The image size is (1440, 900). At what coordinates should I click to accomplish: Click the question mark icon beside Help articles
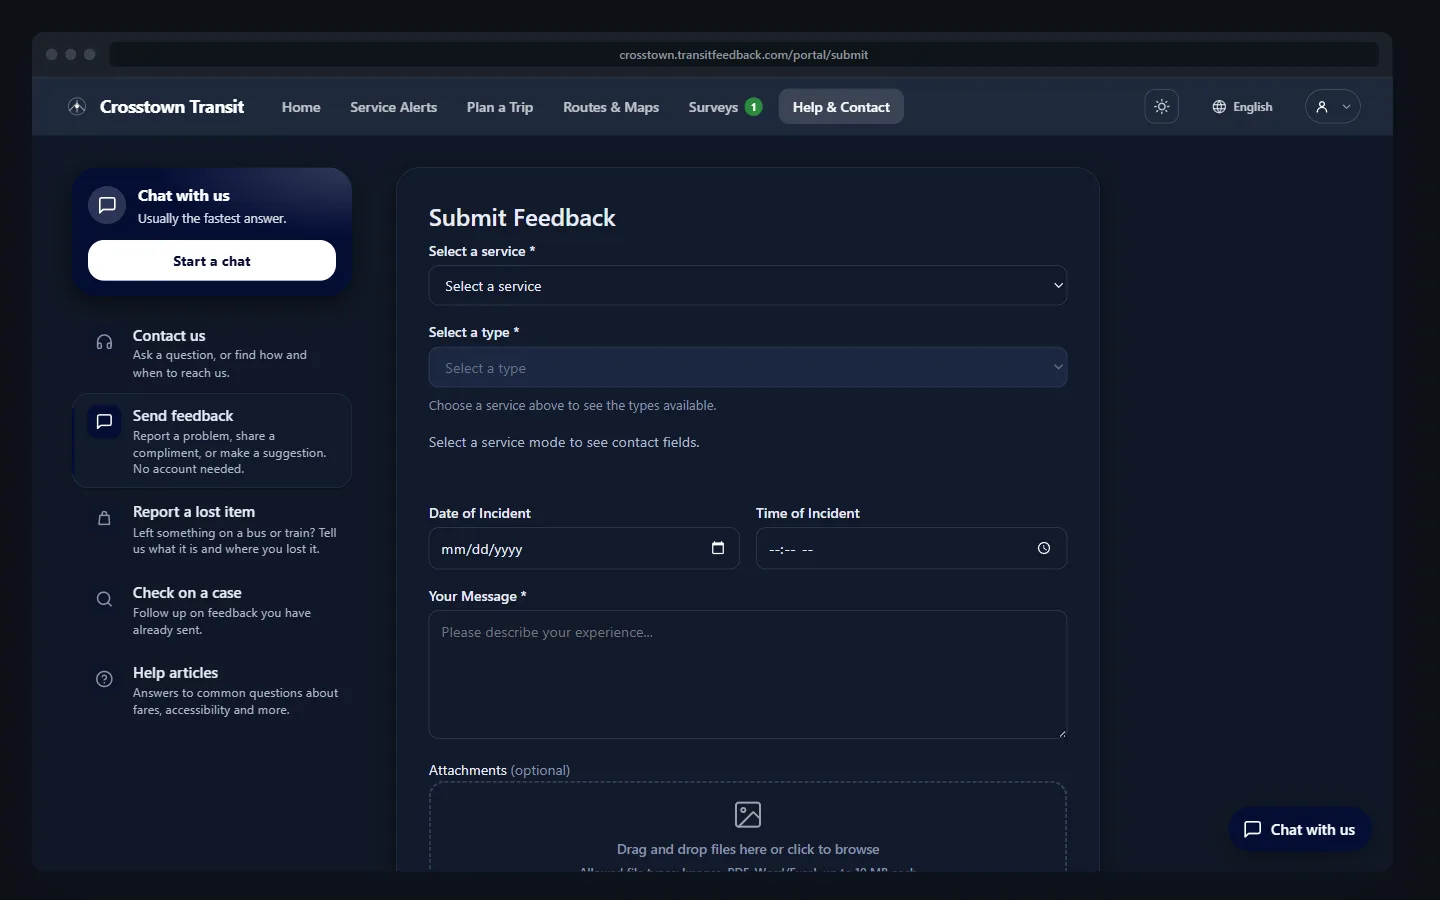[104, 679]
